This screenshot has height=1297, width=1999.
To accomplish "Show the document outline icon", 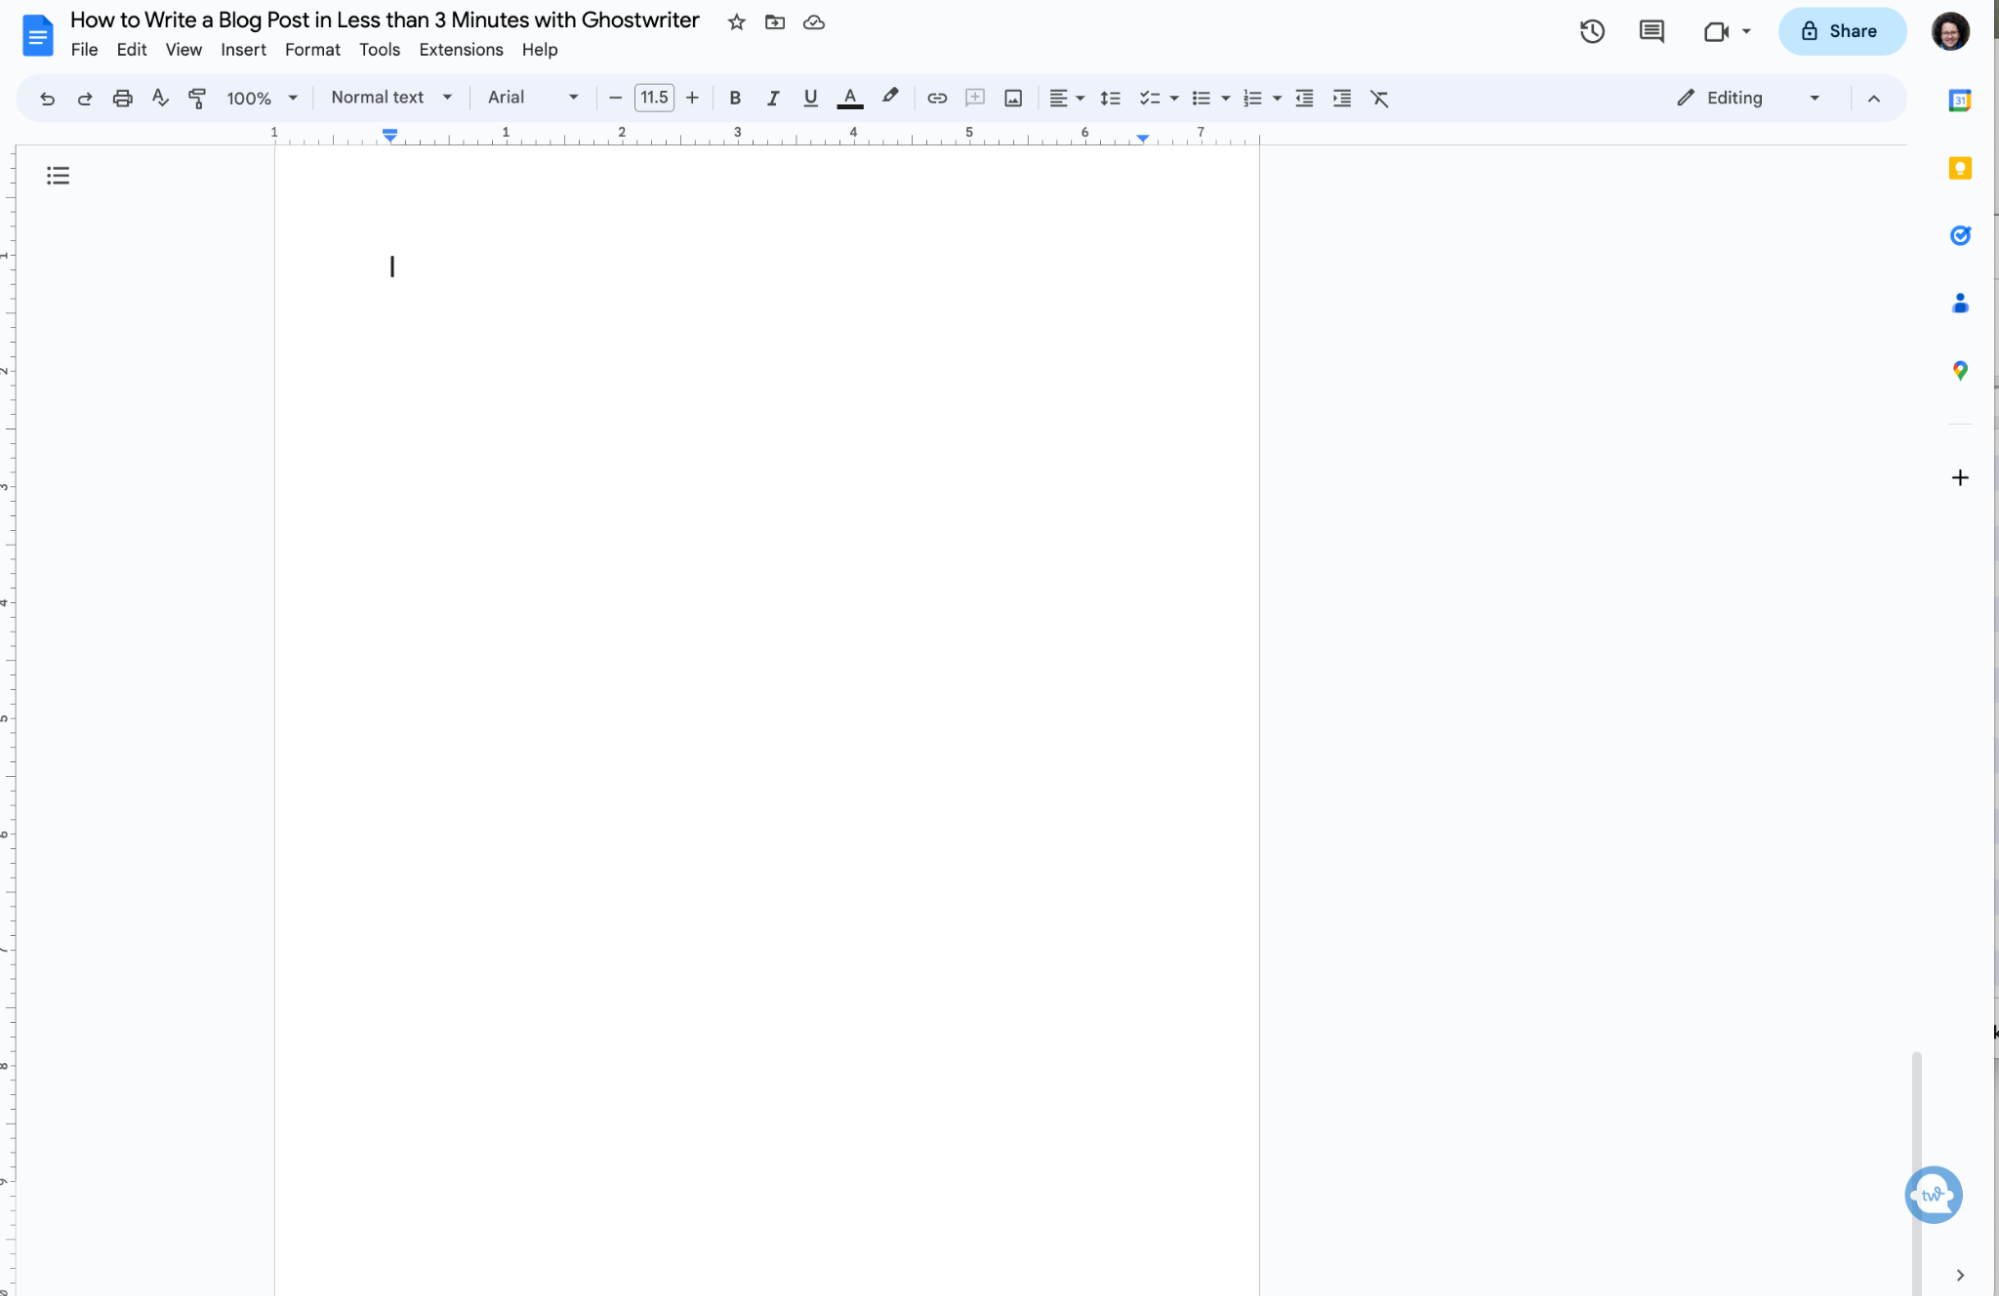I will click(58, 176).
